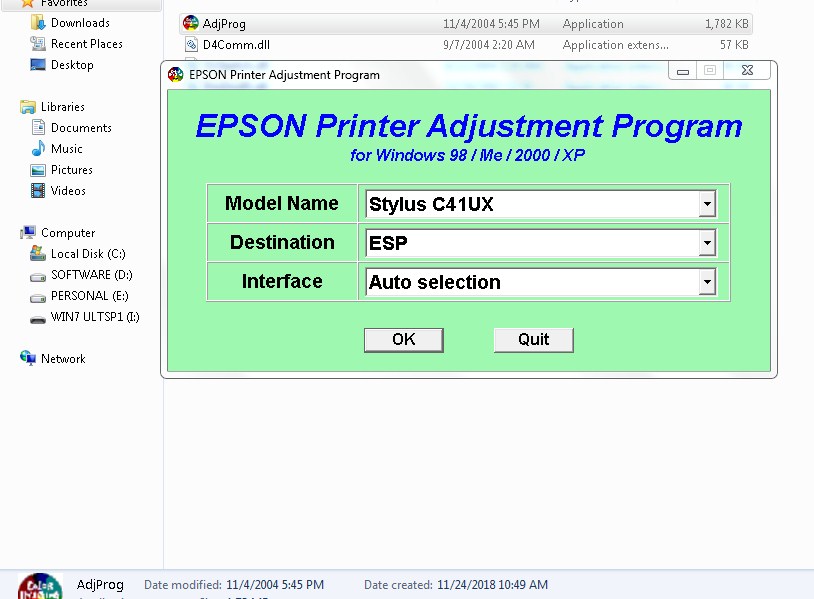814x599 pixels.
Task: Click the OK button in Epson dialog
Action: [x=403, y=340]
